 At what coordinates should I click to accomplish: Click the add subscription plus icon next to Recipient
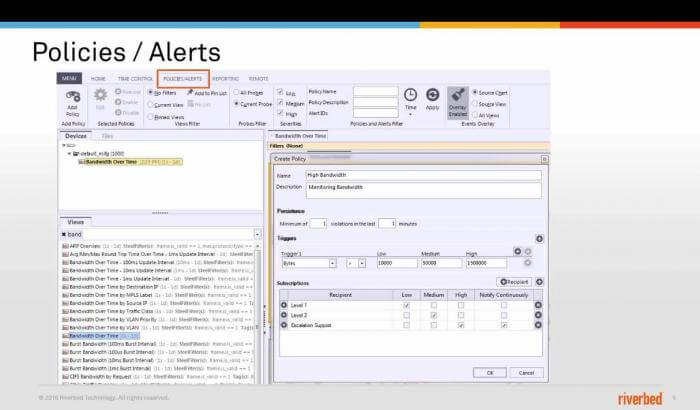539,282
